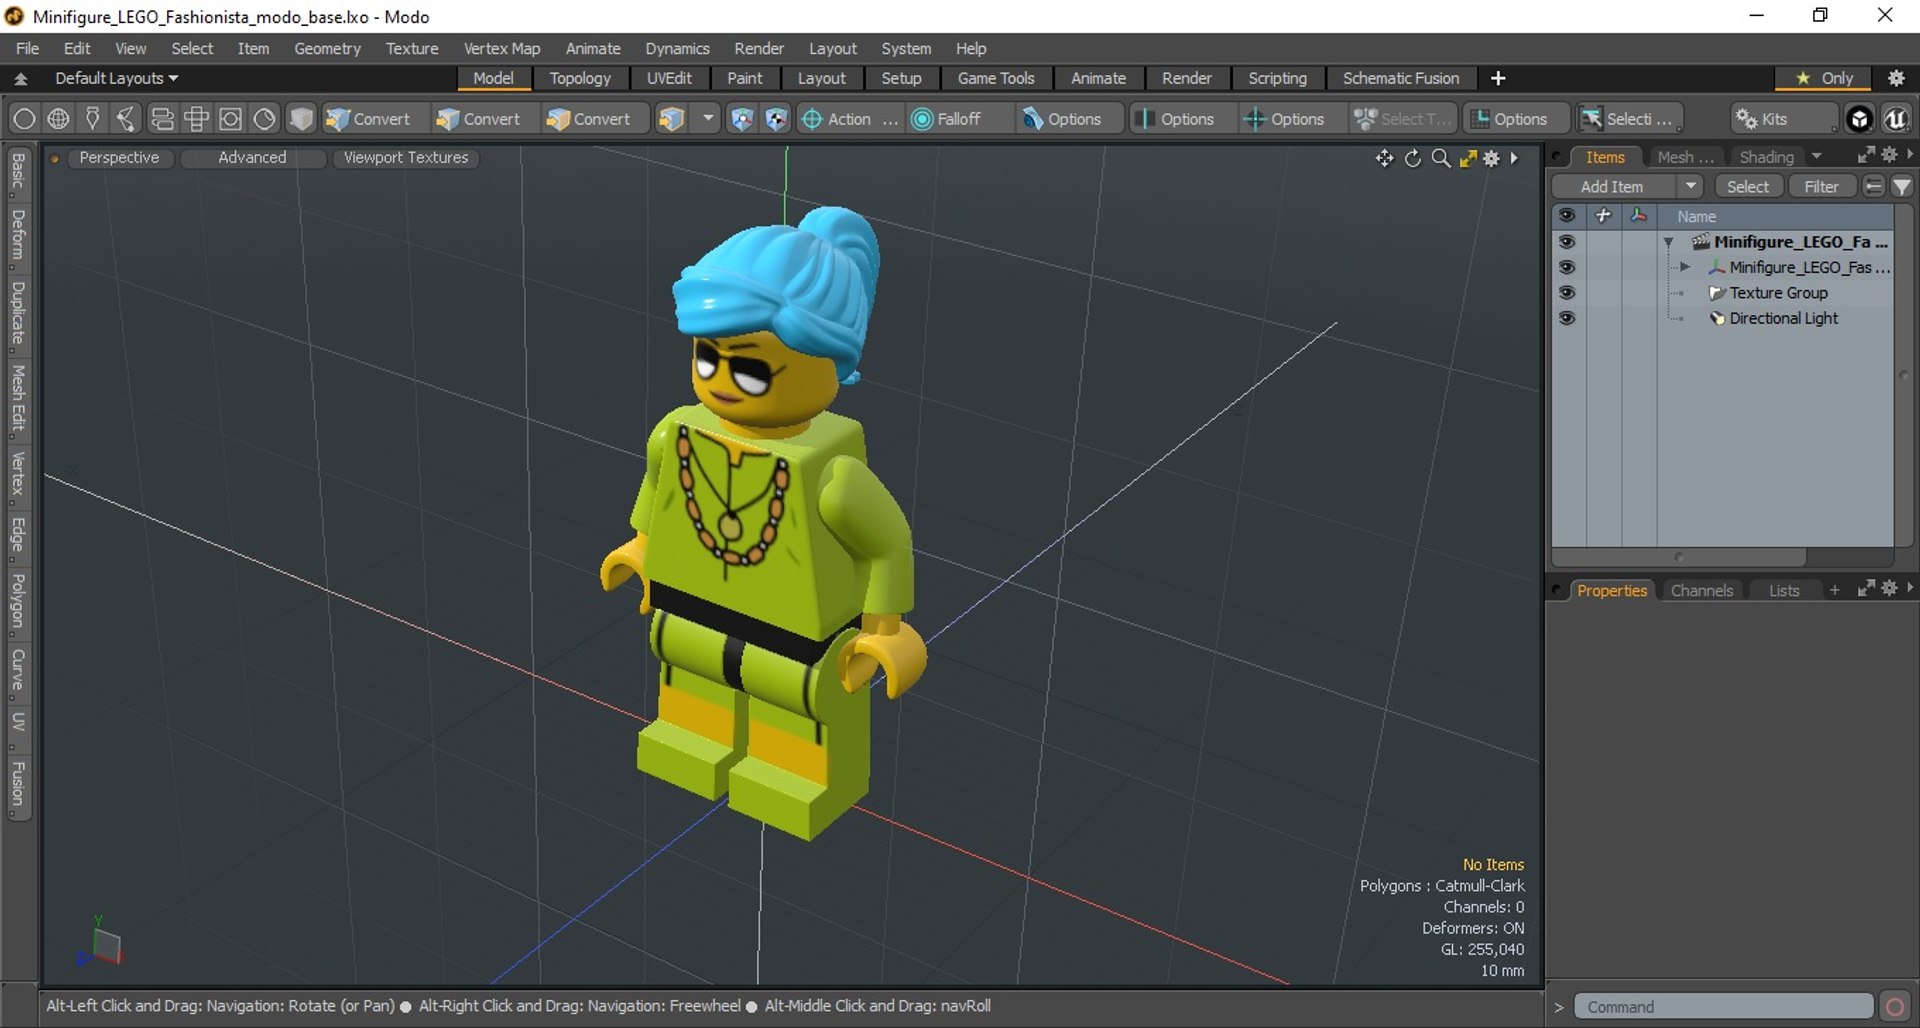Hide the Texture Group item
1920x1028 pixels.
pos(1567,293)
